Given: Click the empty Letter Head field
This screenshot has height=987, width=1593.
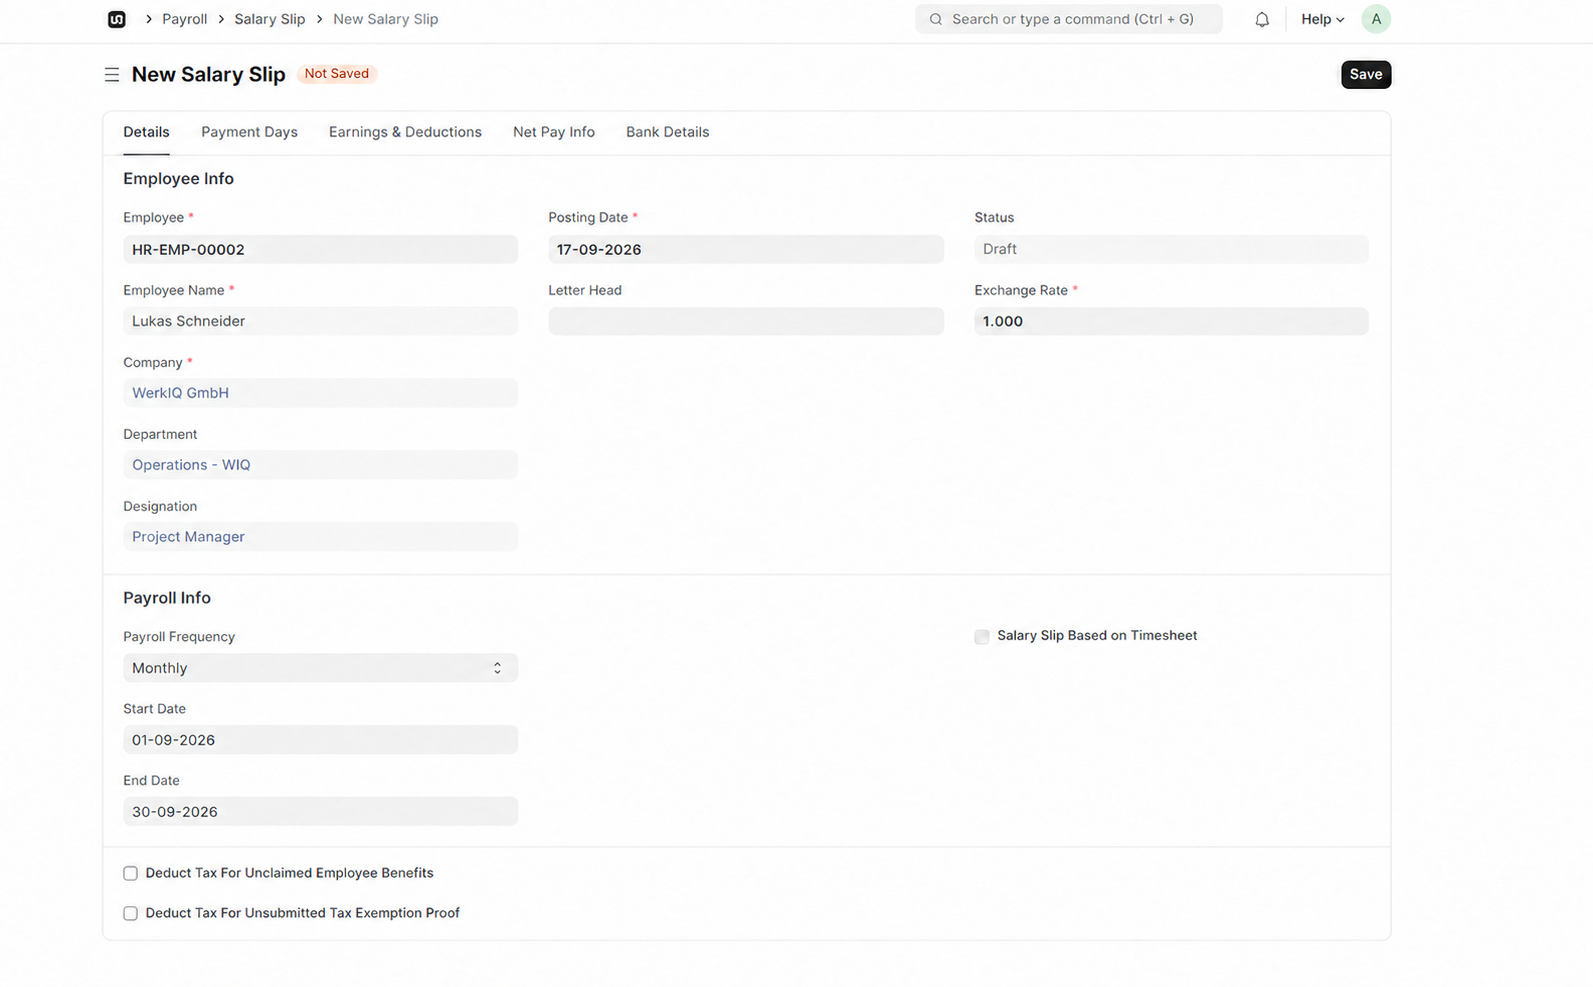Looking at the screenshot, I should (746, 321).
